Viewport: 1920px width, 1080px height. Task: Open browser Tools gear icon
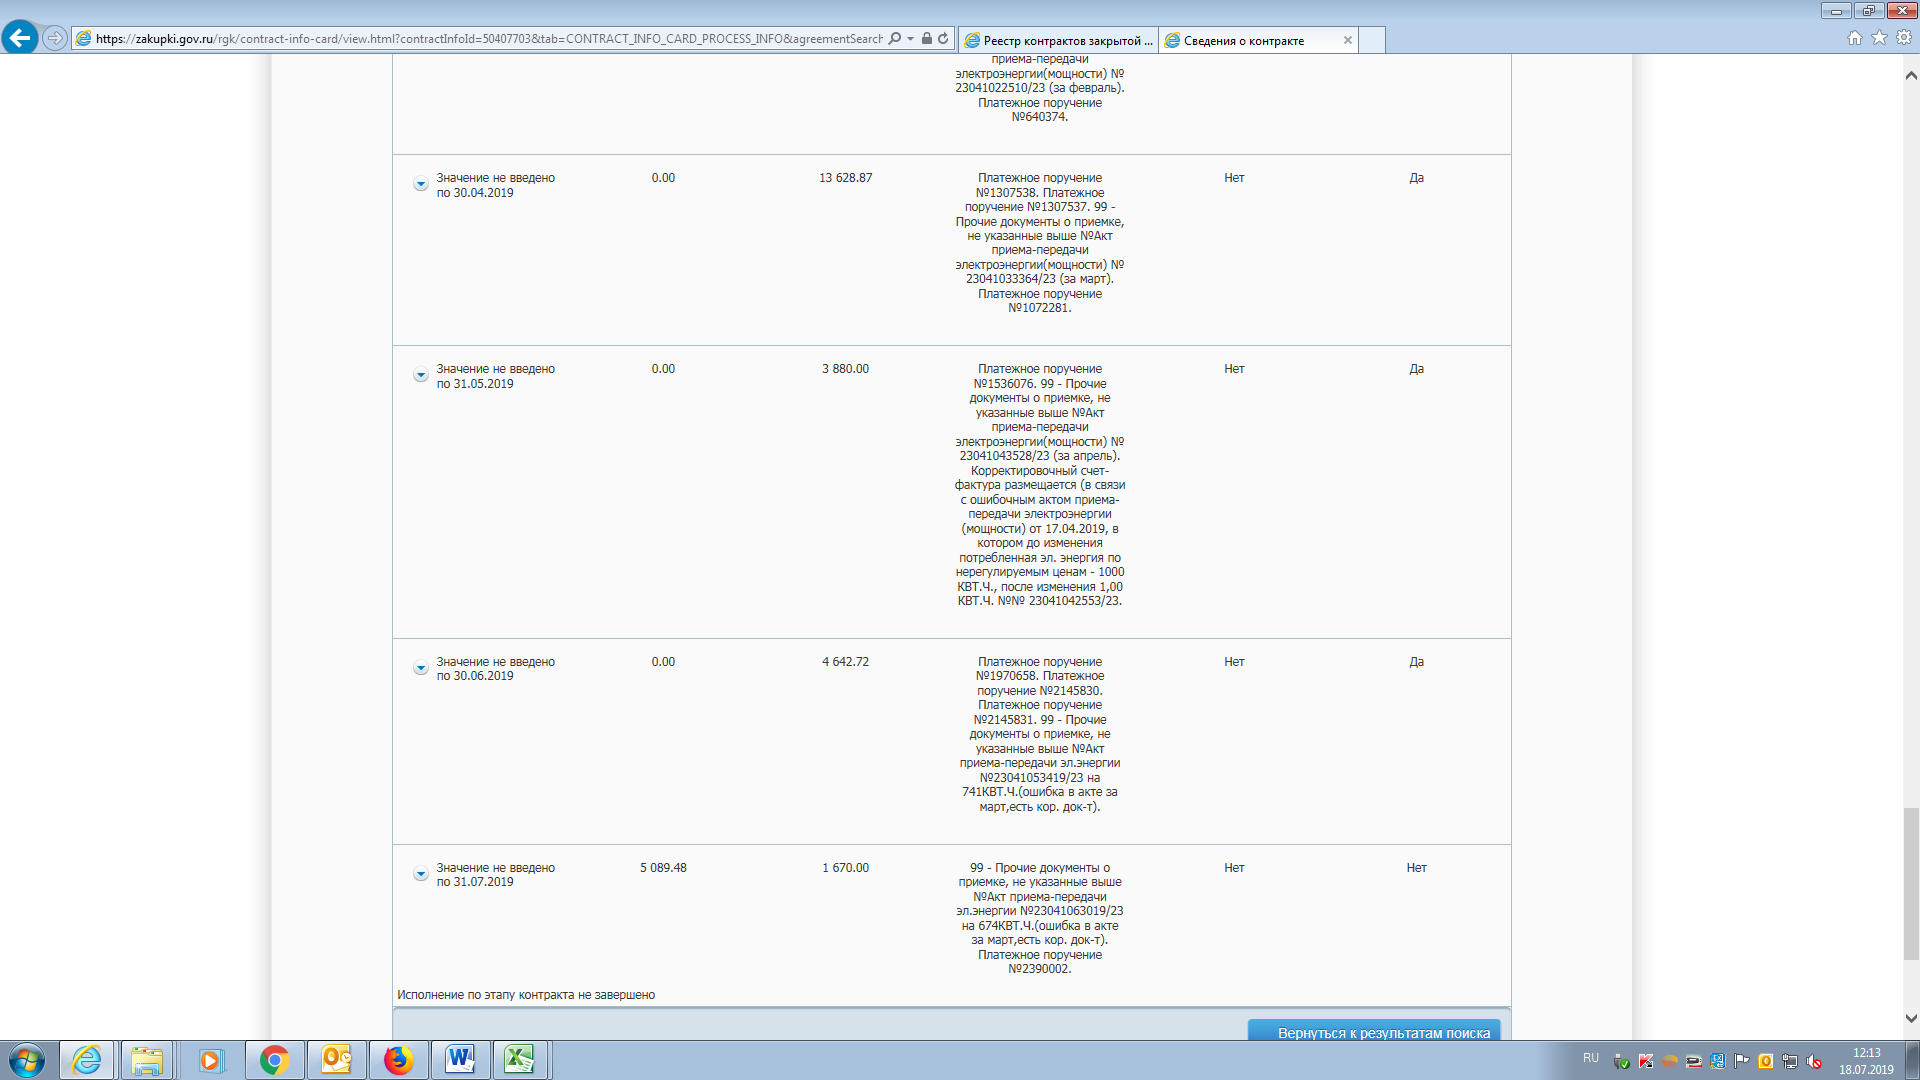(x=1904, y=38)
